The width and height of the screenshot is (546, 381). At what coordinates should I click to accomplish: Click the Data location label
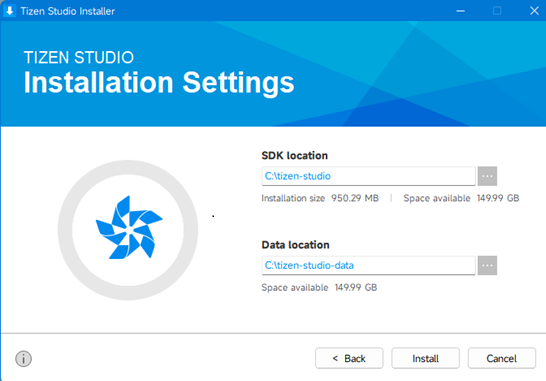click(x=295, y=245)
